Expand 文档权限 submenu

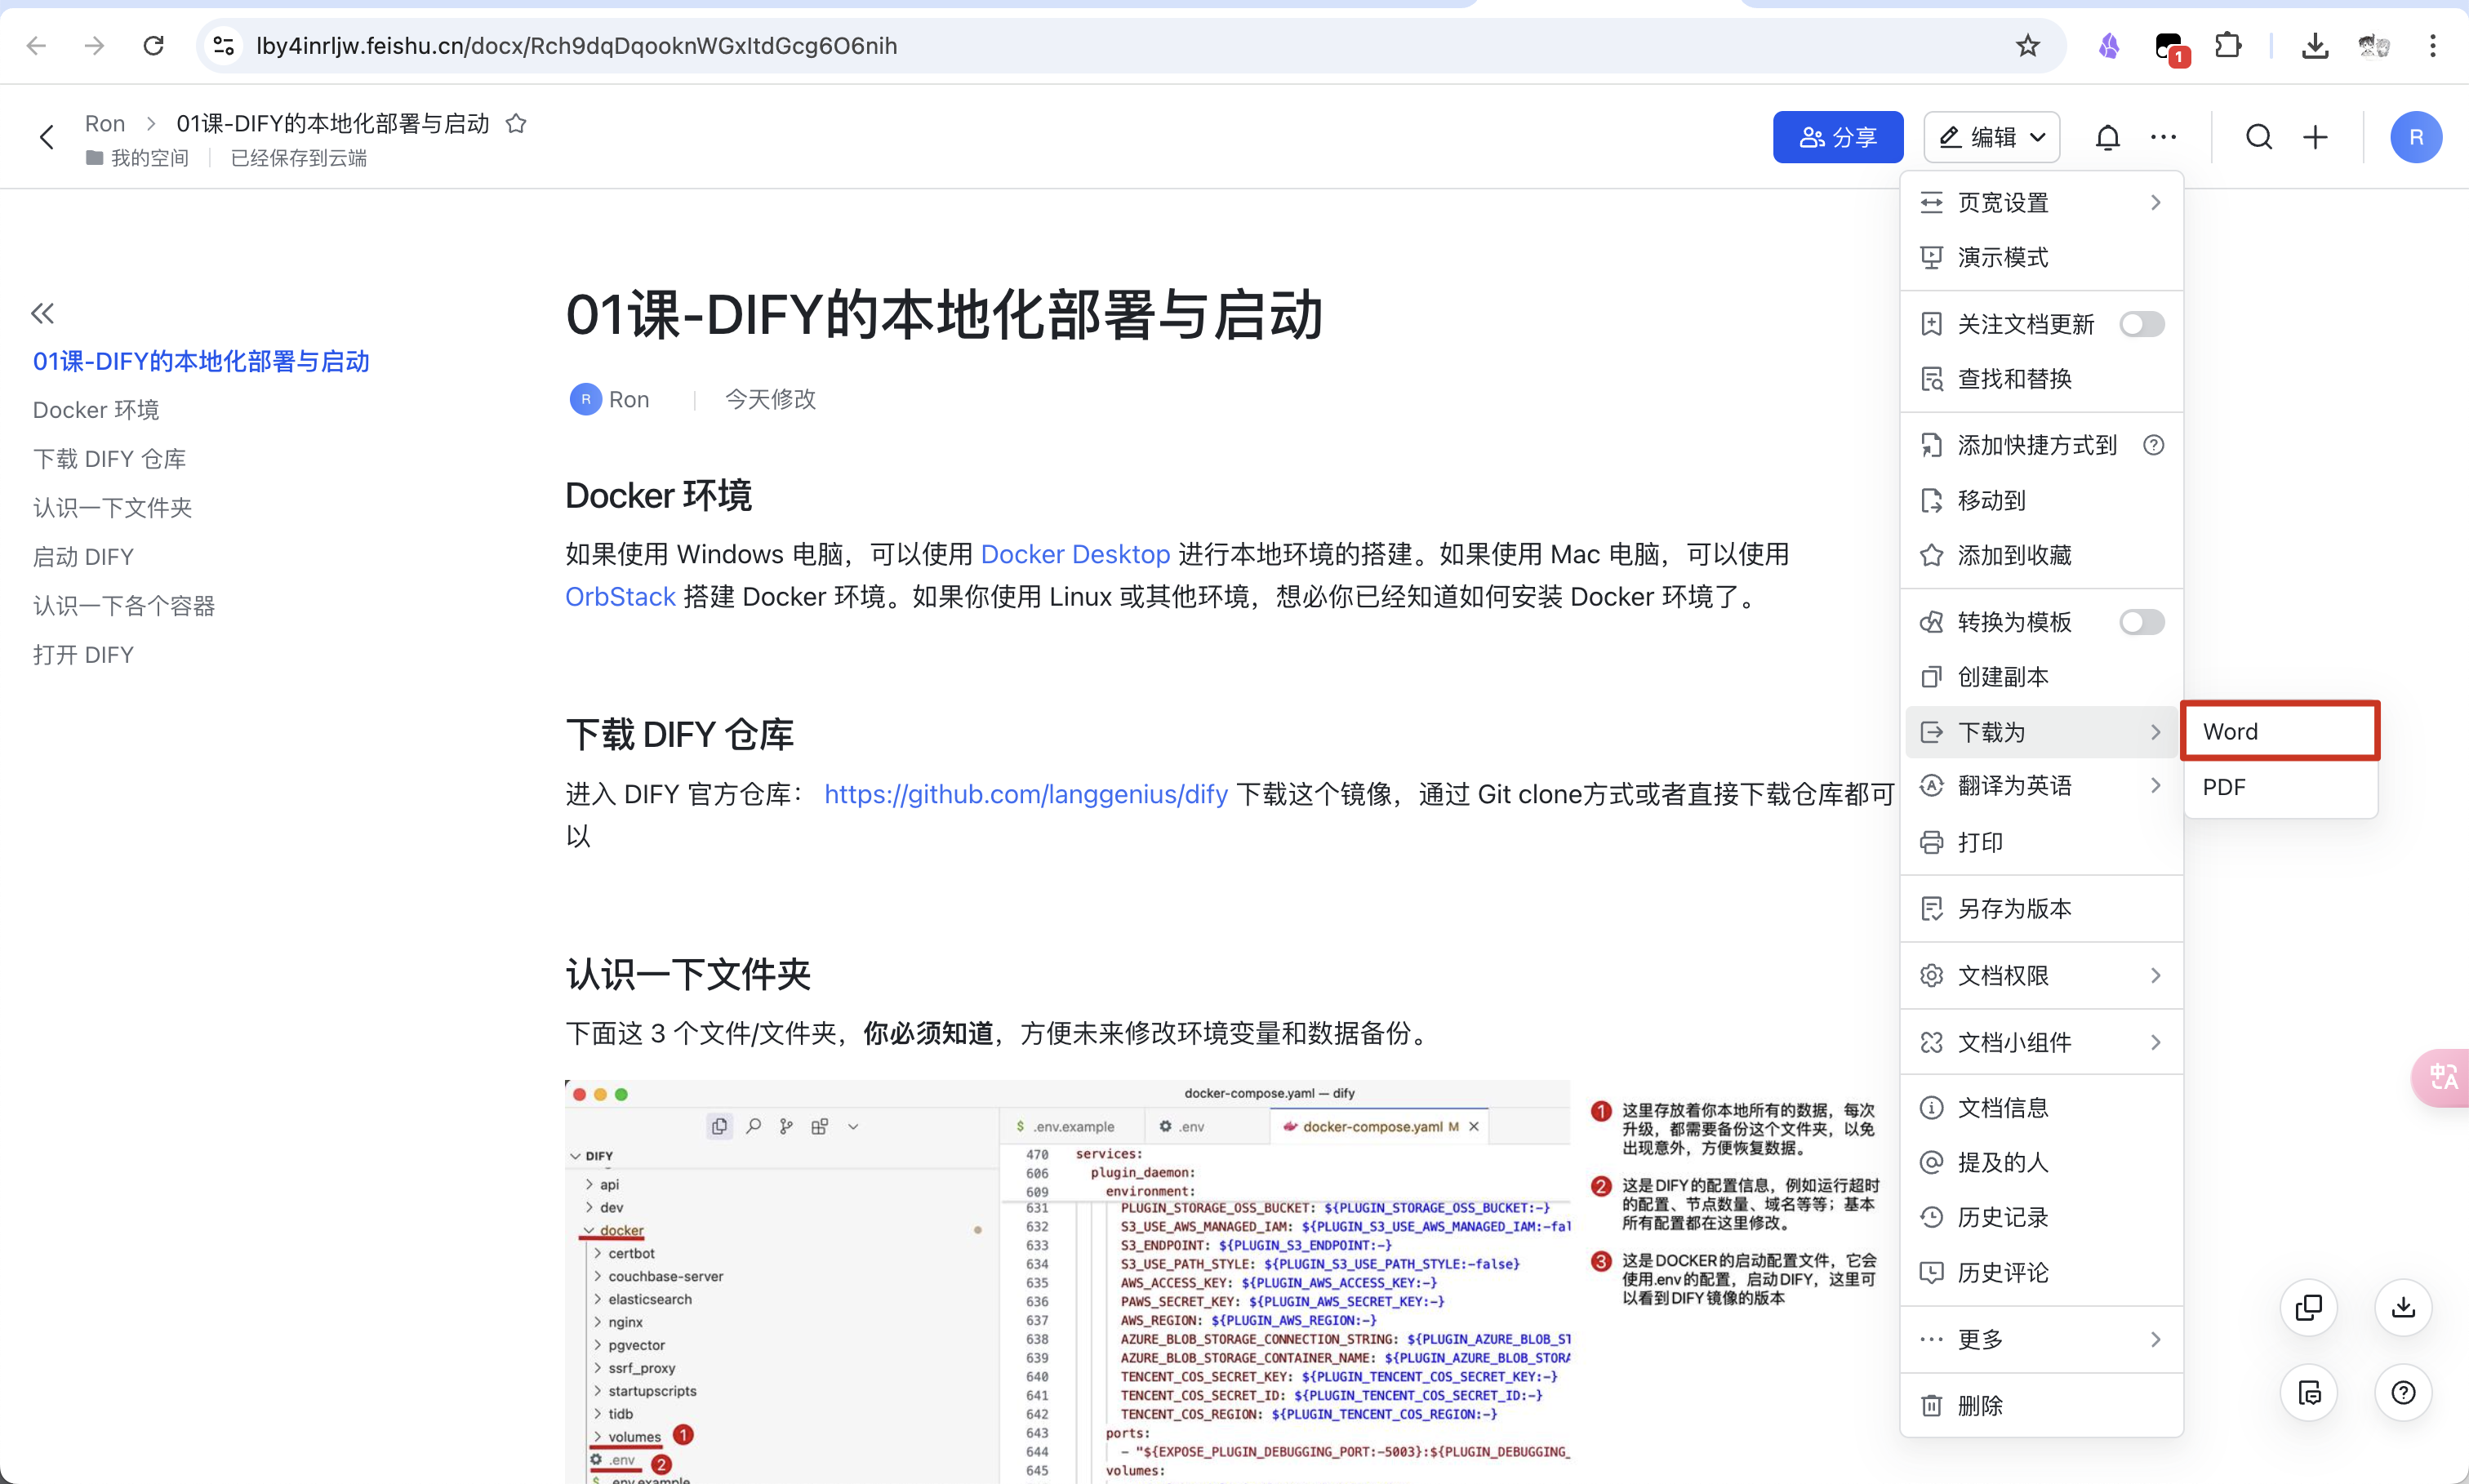(2041, 975)
